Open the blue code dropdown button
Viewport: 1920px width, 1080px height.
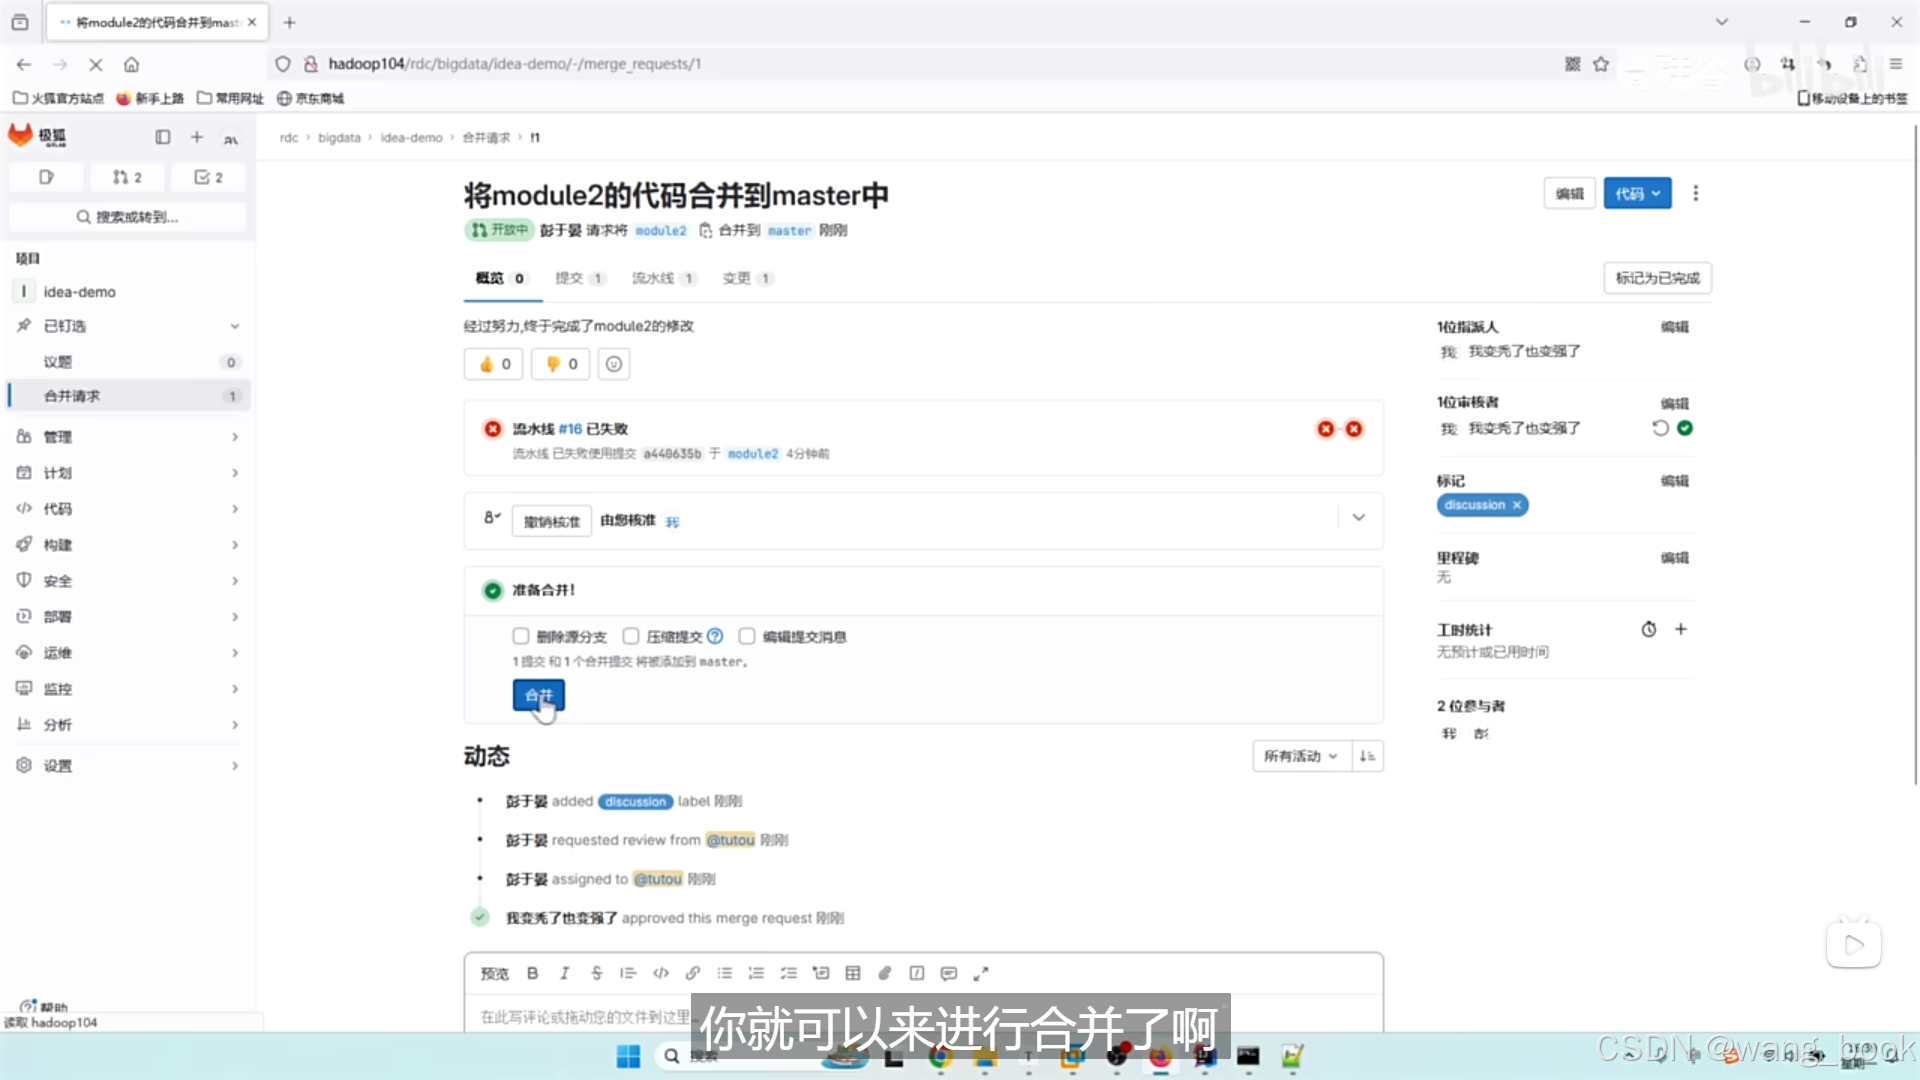[x=1637, y=194]
